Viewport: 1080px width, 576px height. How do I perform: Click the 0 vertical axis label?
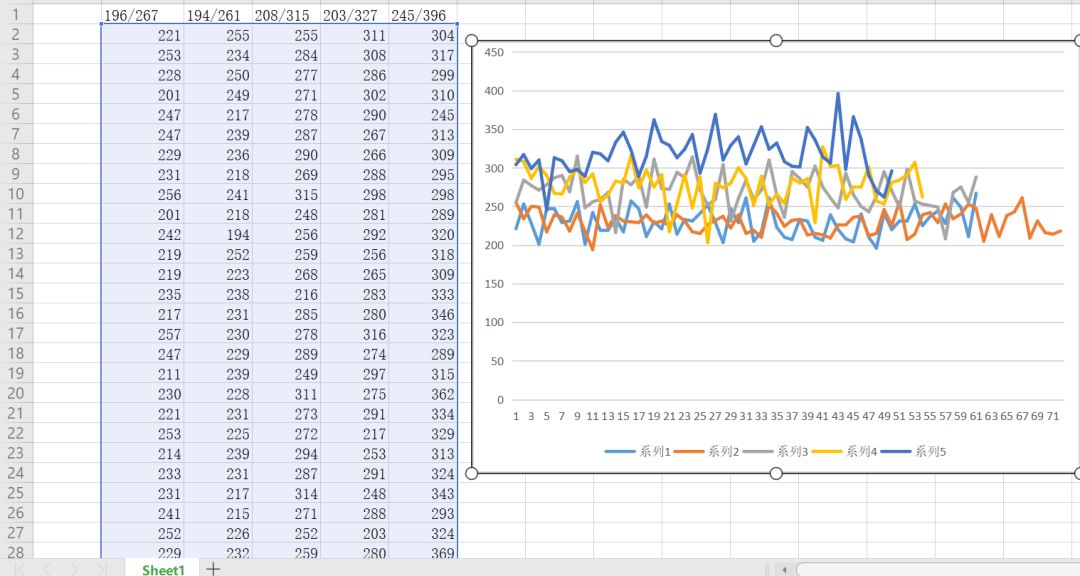(501, 400)
